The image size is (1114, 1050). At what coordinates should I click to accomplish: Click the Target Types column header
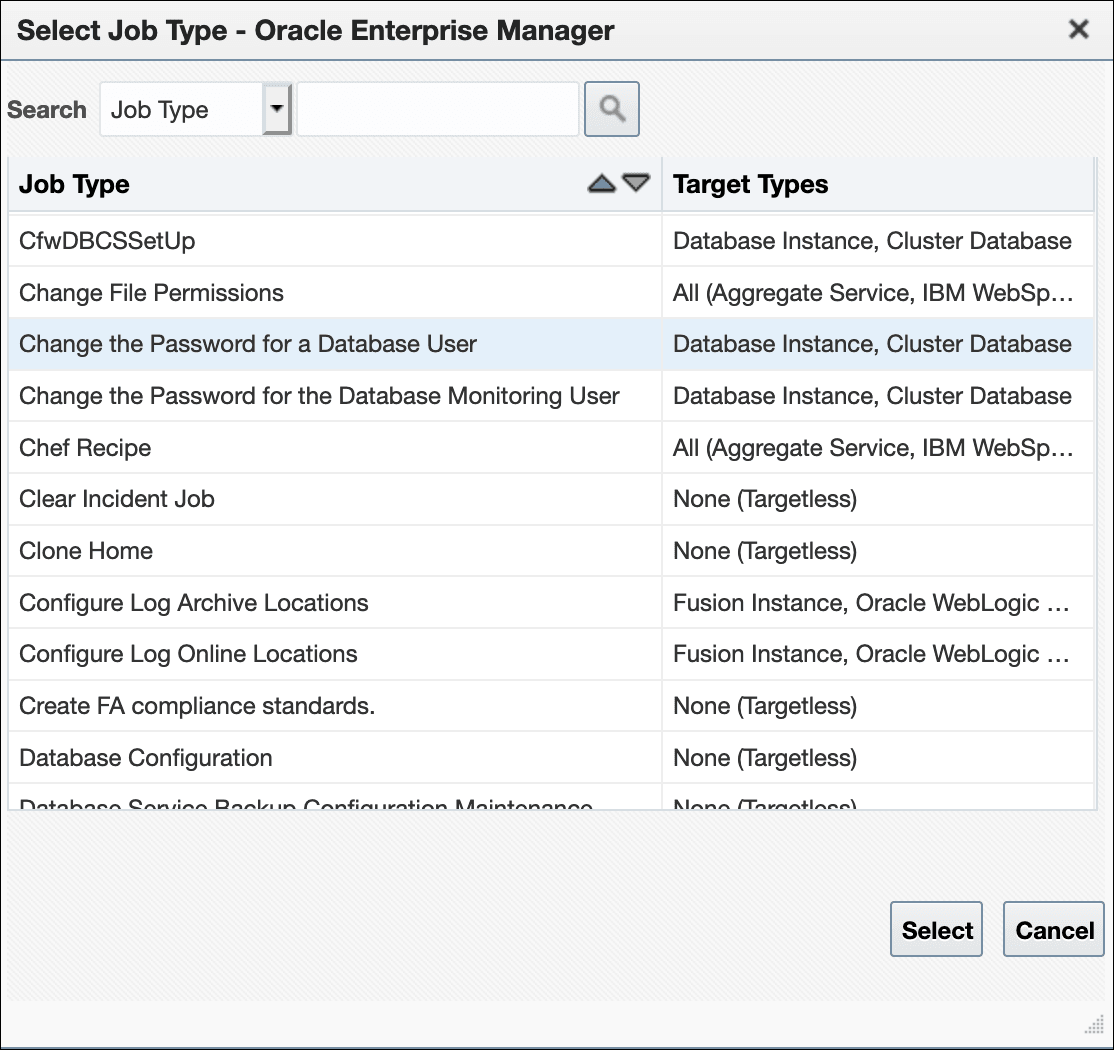(x=751, y=184)
